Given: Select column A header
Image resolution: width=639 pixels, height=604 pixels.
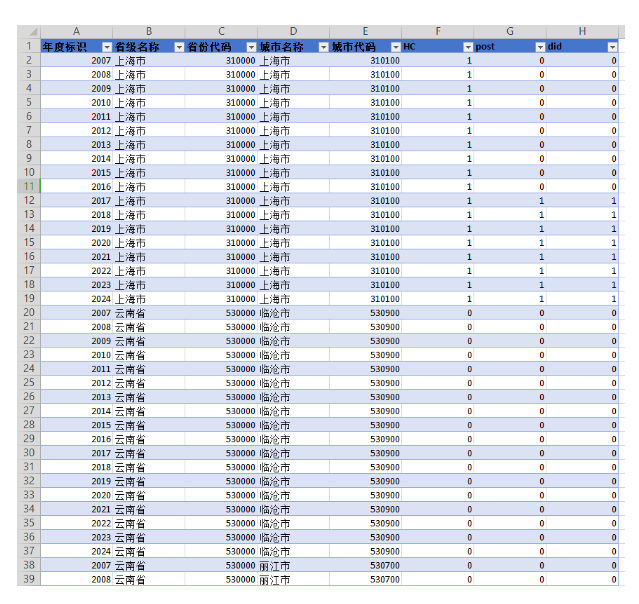Looking at the screenshot, I should click(x=76, y=31).
